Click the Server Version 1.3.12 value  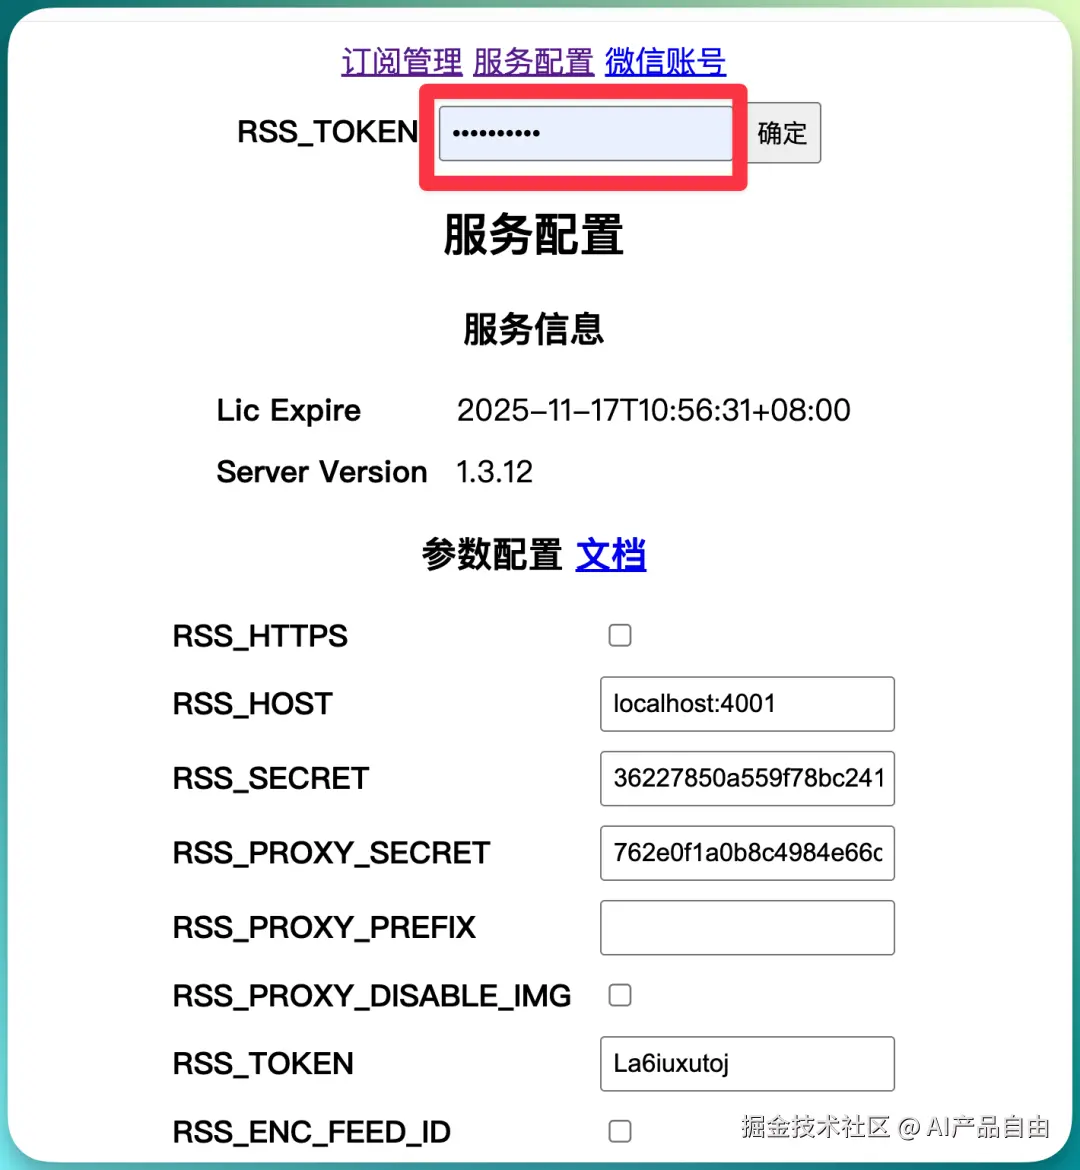[x=494, y=472]
